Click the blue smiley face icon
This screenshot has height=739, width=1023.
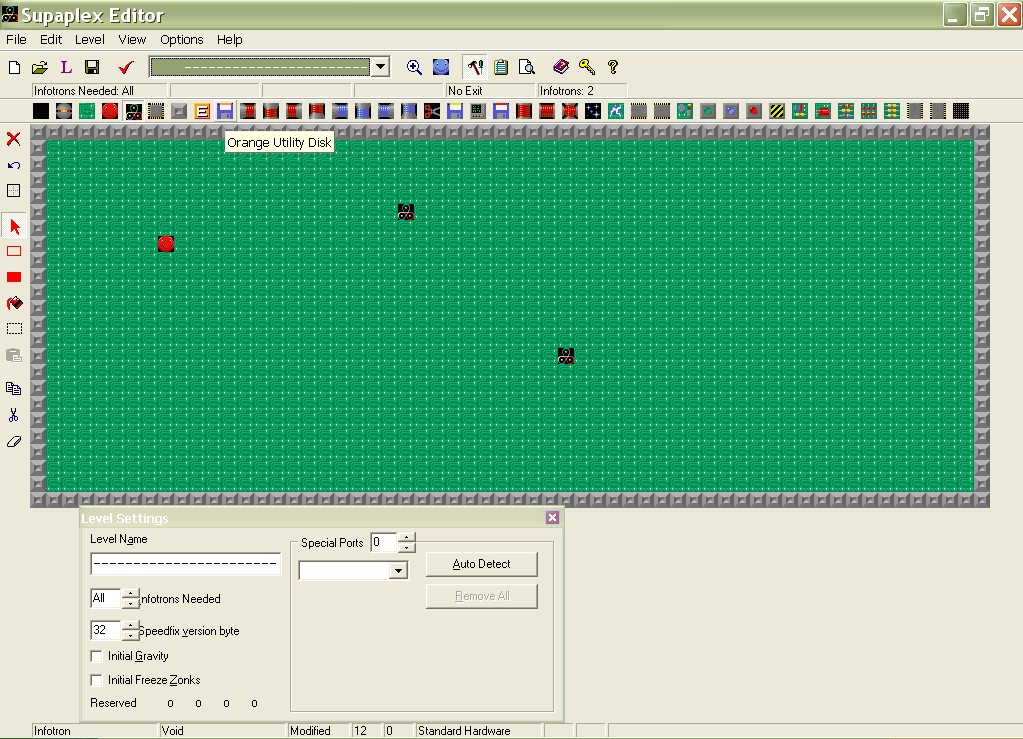pyautogui.click(x=441, y=67)
